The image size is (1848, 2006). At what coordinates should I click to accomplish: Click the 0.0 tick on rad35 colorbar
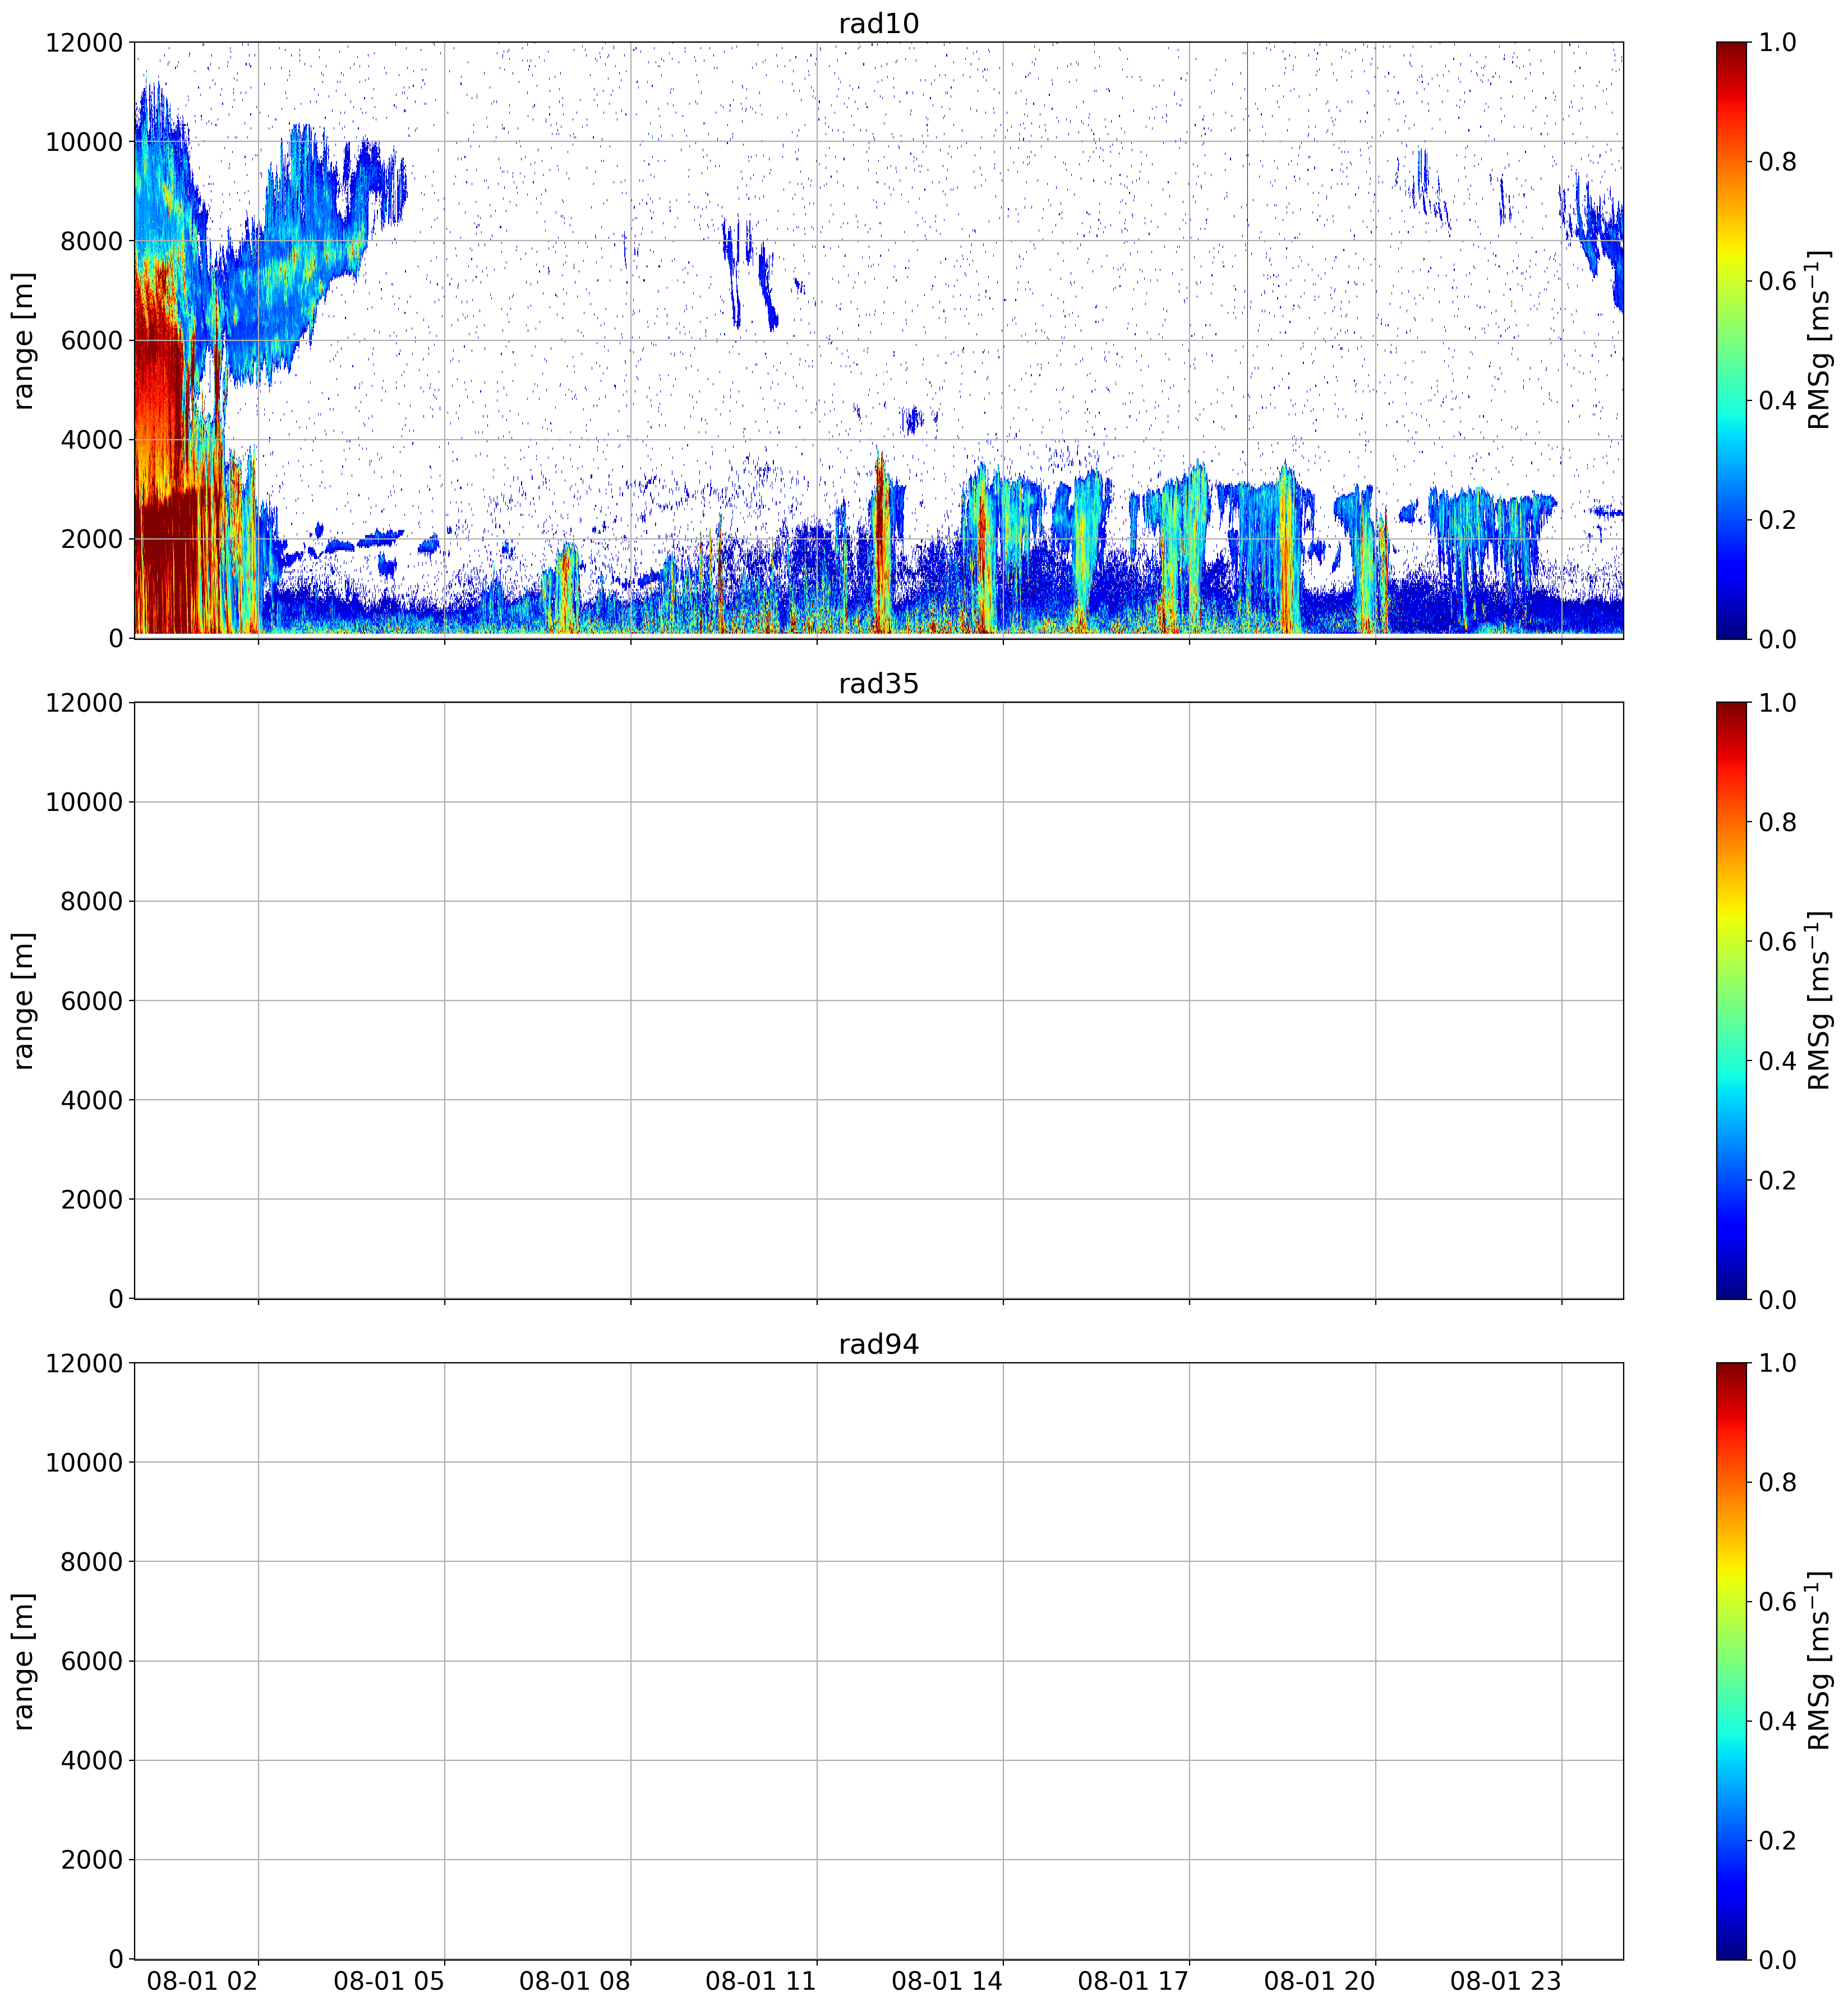[1777, 1300]
